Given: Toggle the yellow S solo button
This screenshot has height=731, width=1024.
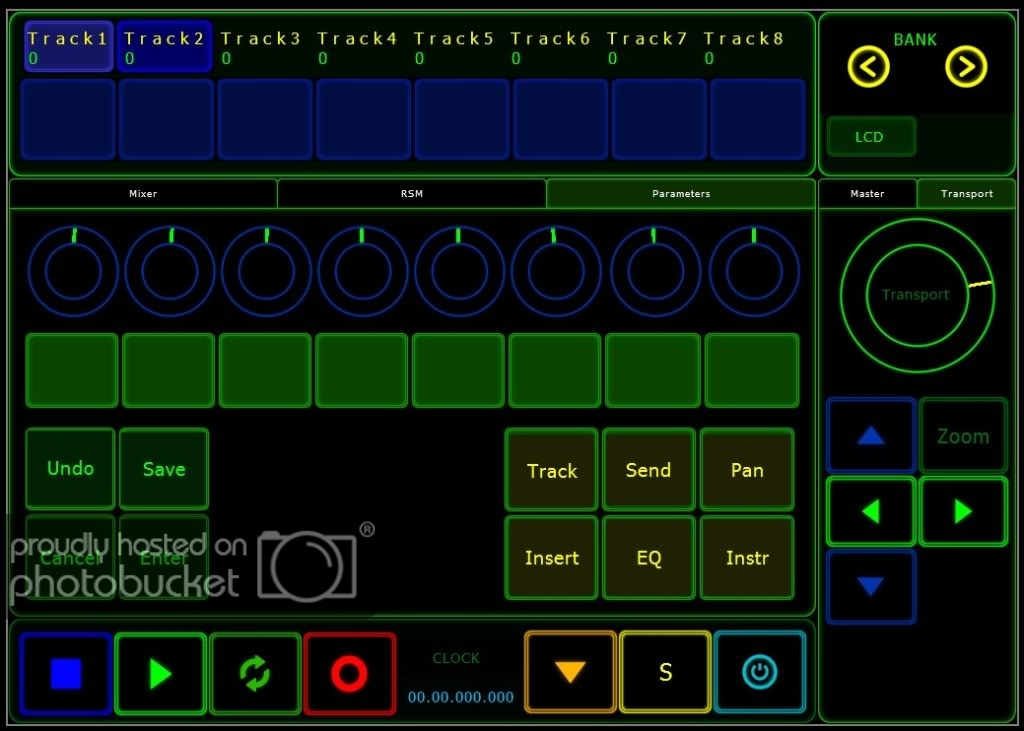Looking at the screenshot, I should click(665, 672).
